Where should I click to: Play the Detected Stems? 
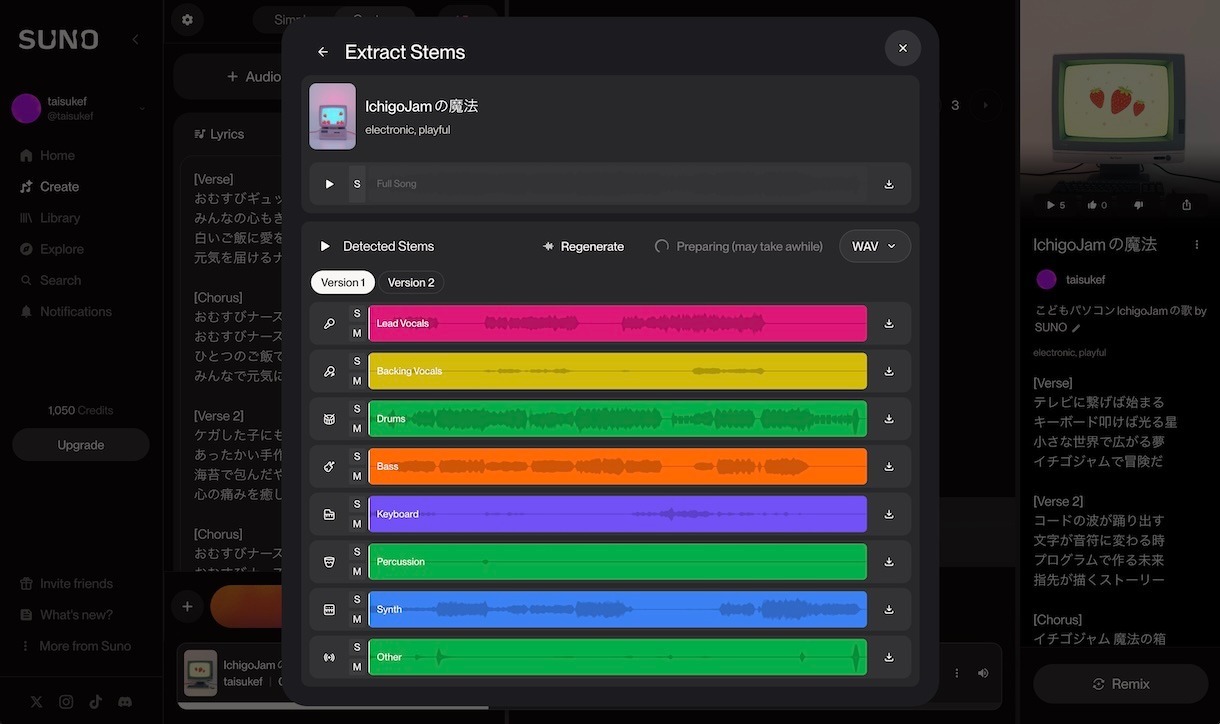[x=325, y=246]
